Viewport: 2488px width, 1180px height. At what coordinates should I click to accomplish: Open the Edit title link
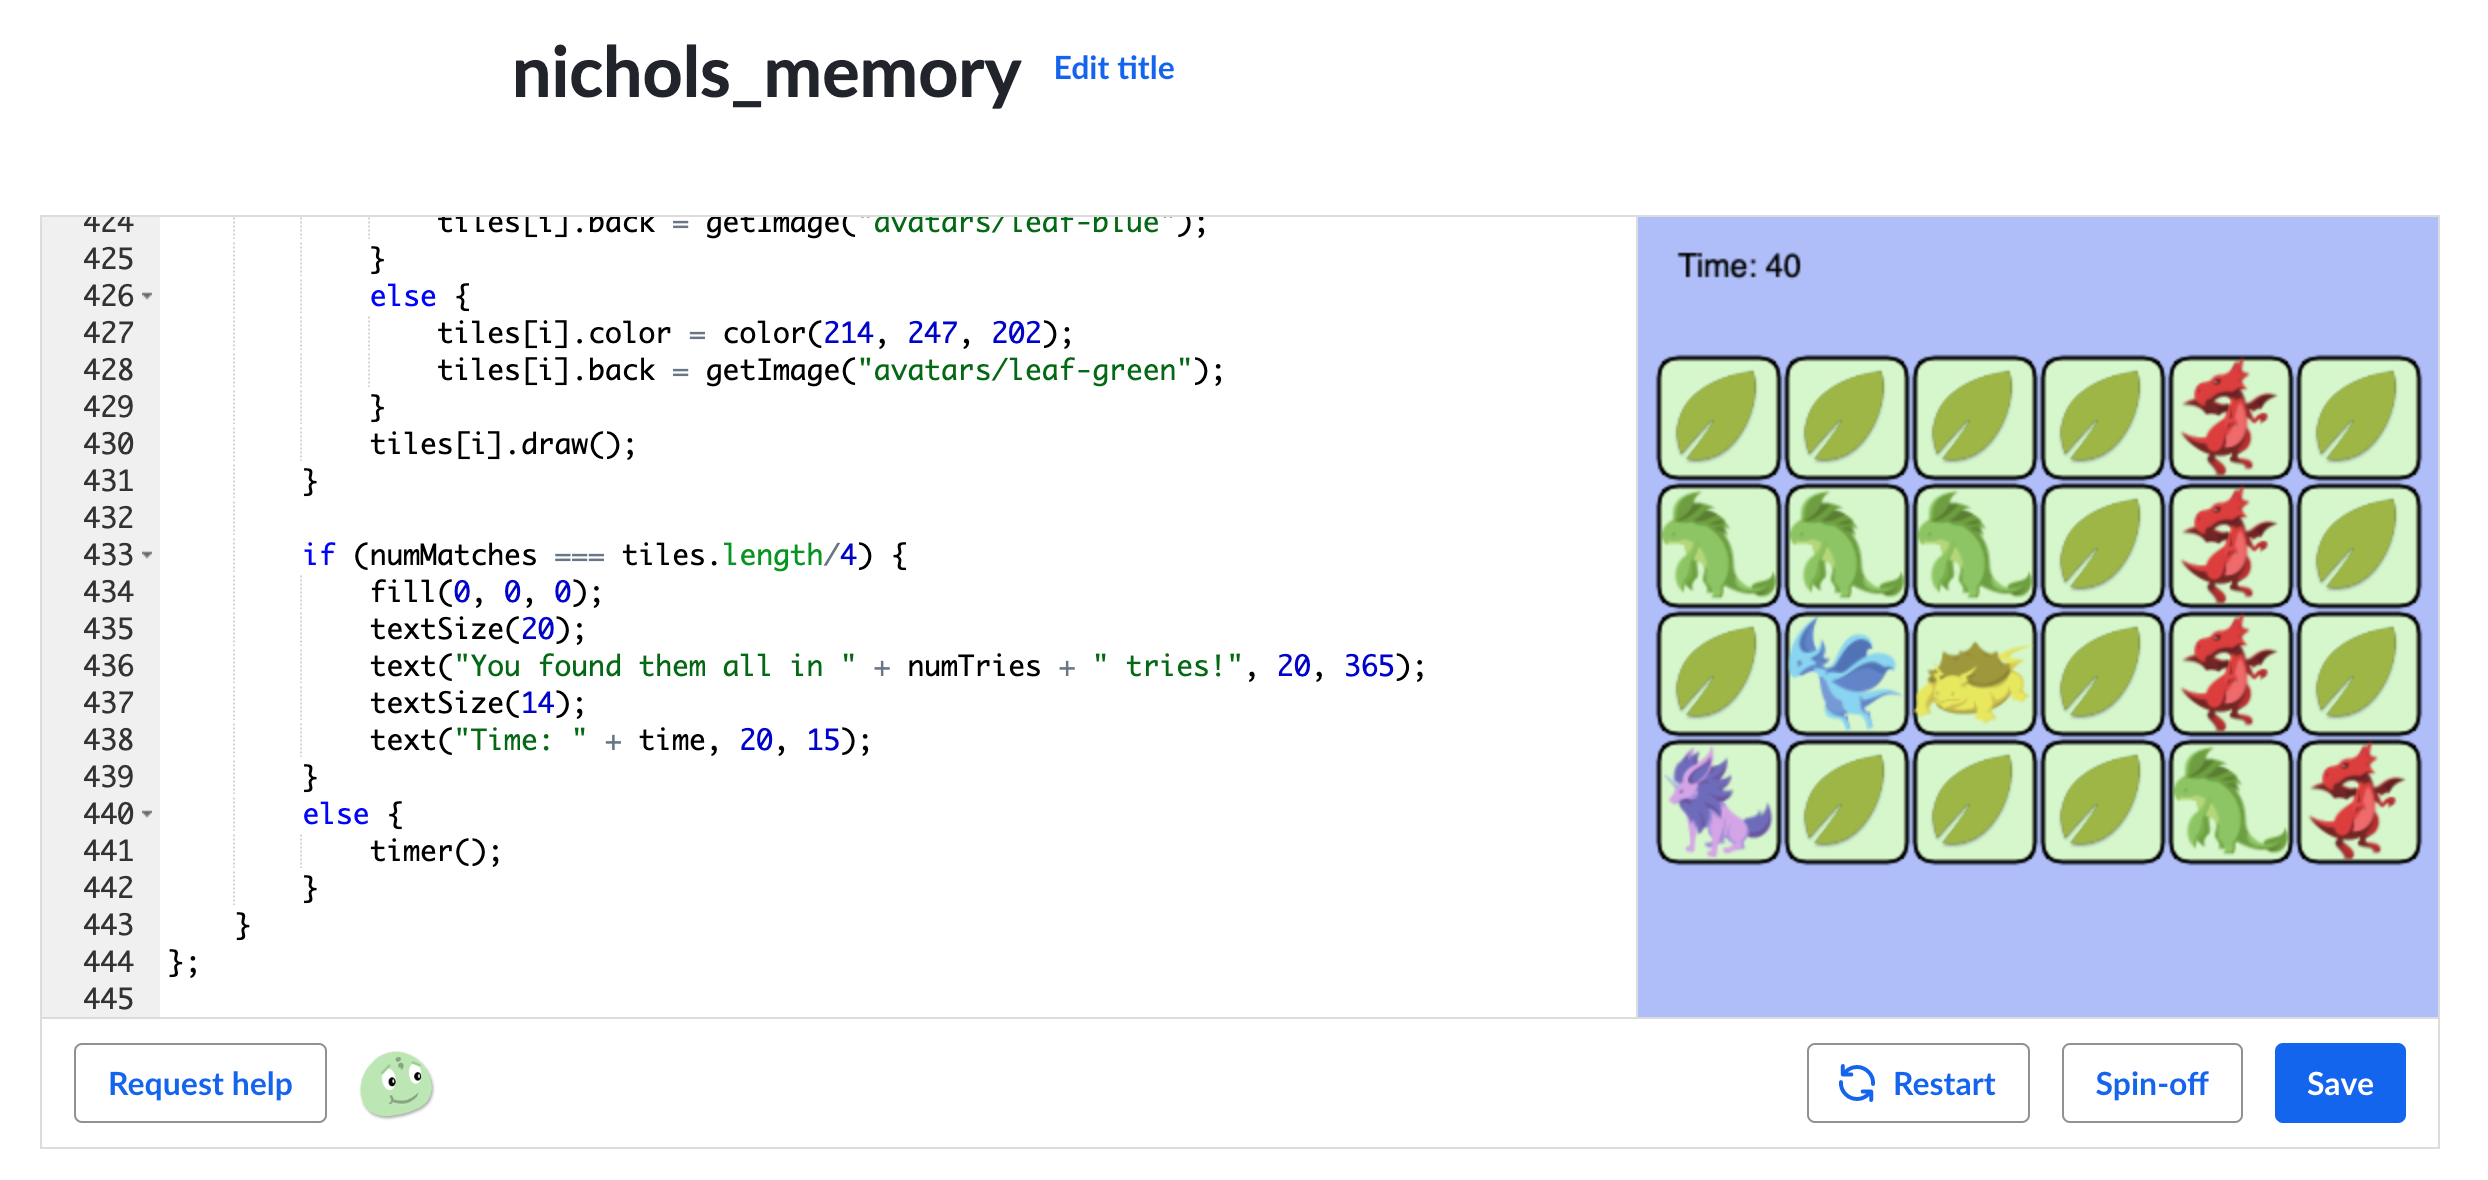pyautogui.click(x=1113, y=68)
